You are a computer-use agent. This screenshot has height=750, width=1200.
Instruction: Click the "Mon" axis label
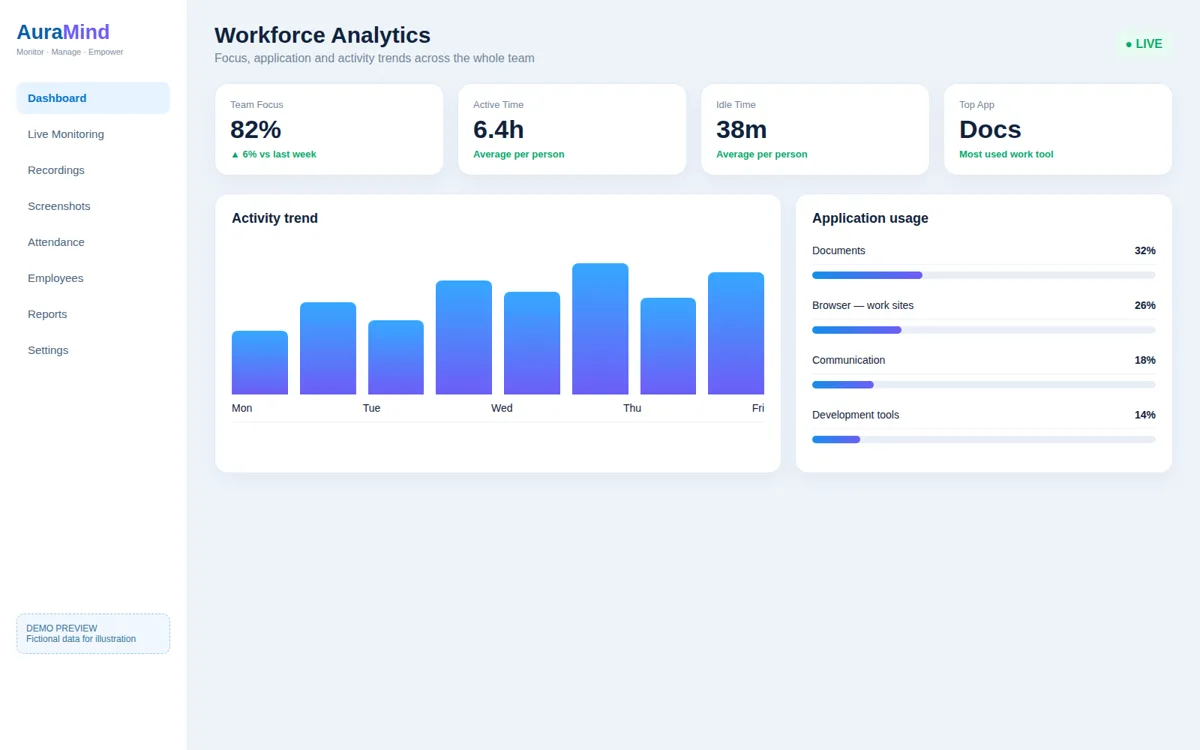(x=242, y=408)
